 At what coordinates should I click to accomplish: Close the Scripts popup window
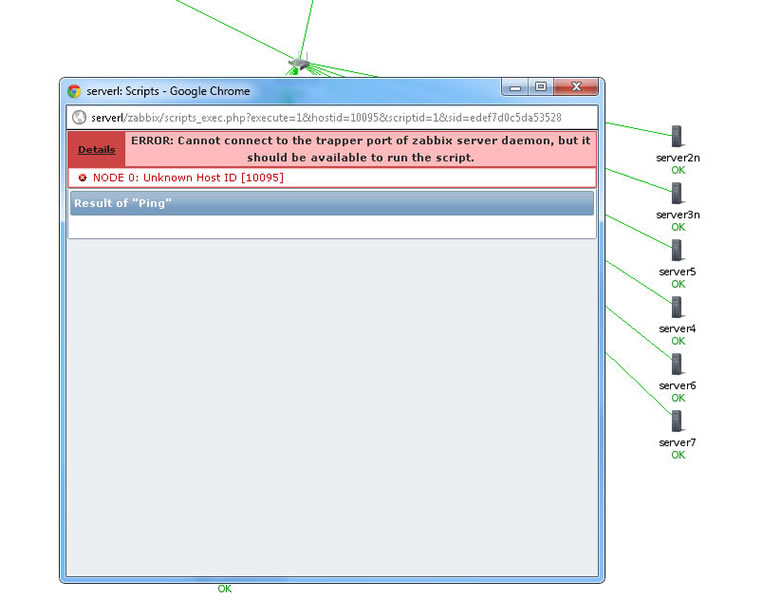tap(576, 87)
